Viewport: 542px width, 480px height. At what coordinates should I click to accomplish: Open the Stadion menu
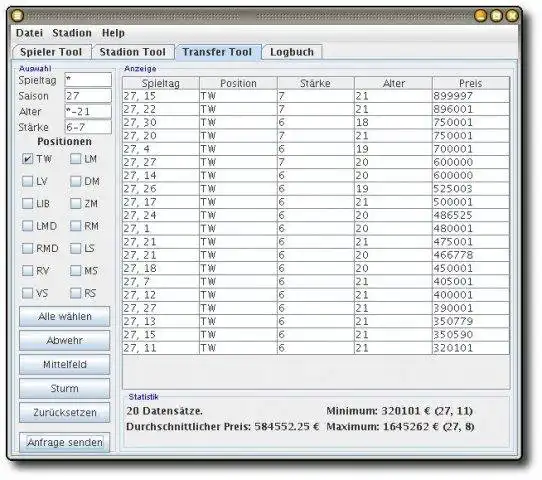tap(72, 33)
